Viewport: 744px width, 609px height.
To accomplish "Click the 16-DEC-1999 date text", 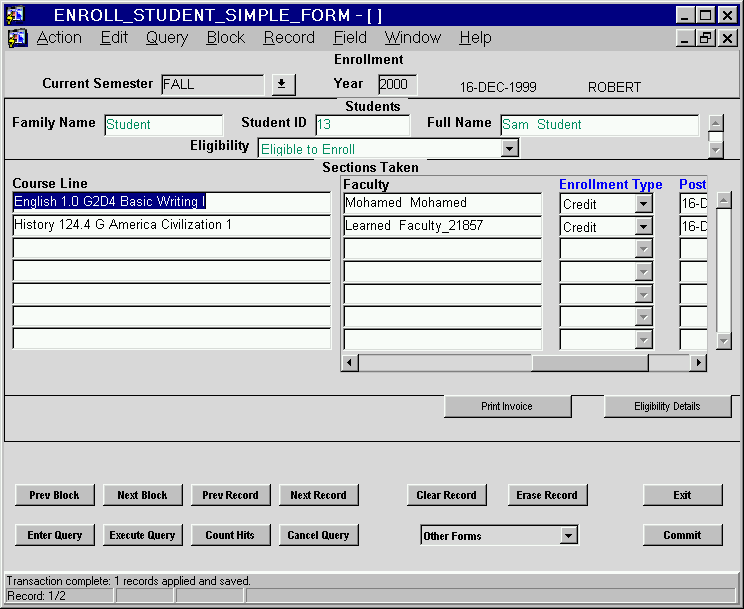I will [498, 87].
